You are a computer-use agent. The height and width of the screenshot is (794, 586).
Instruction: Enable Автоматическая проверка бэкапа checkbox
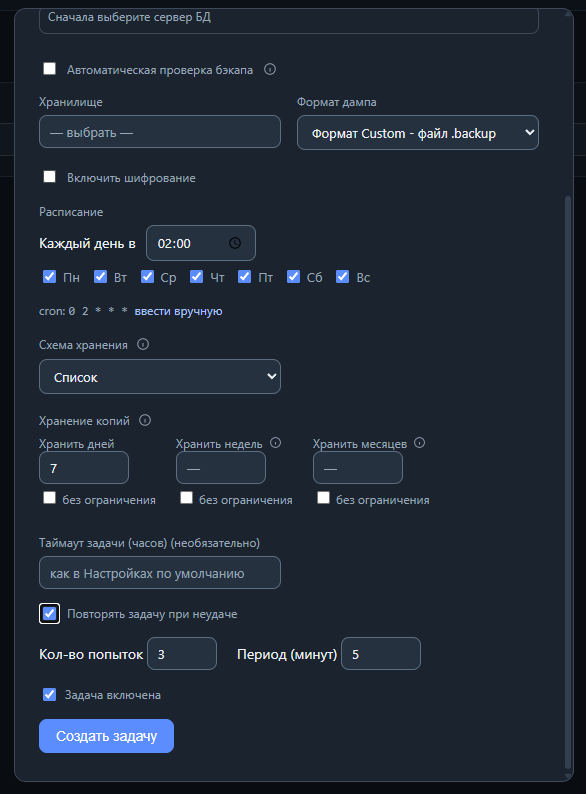(50, 68)
